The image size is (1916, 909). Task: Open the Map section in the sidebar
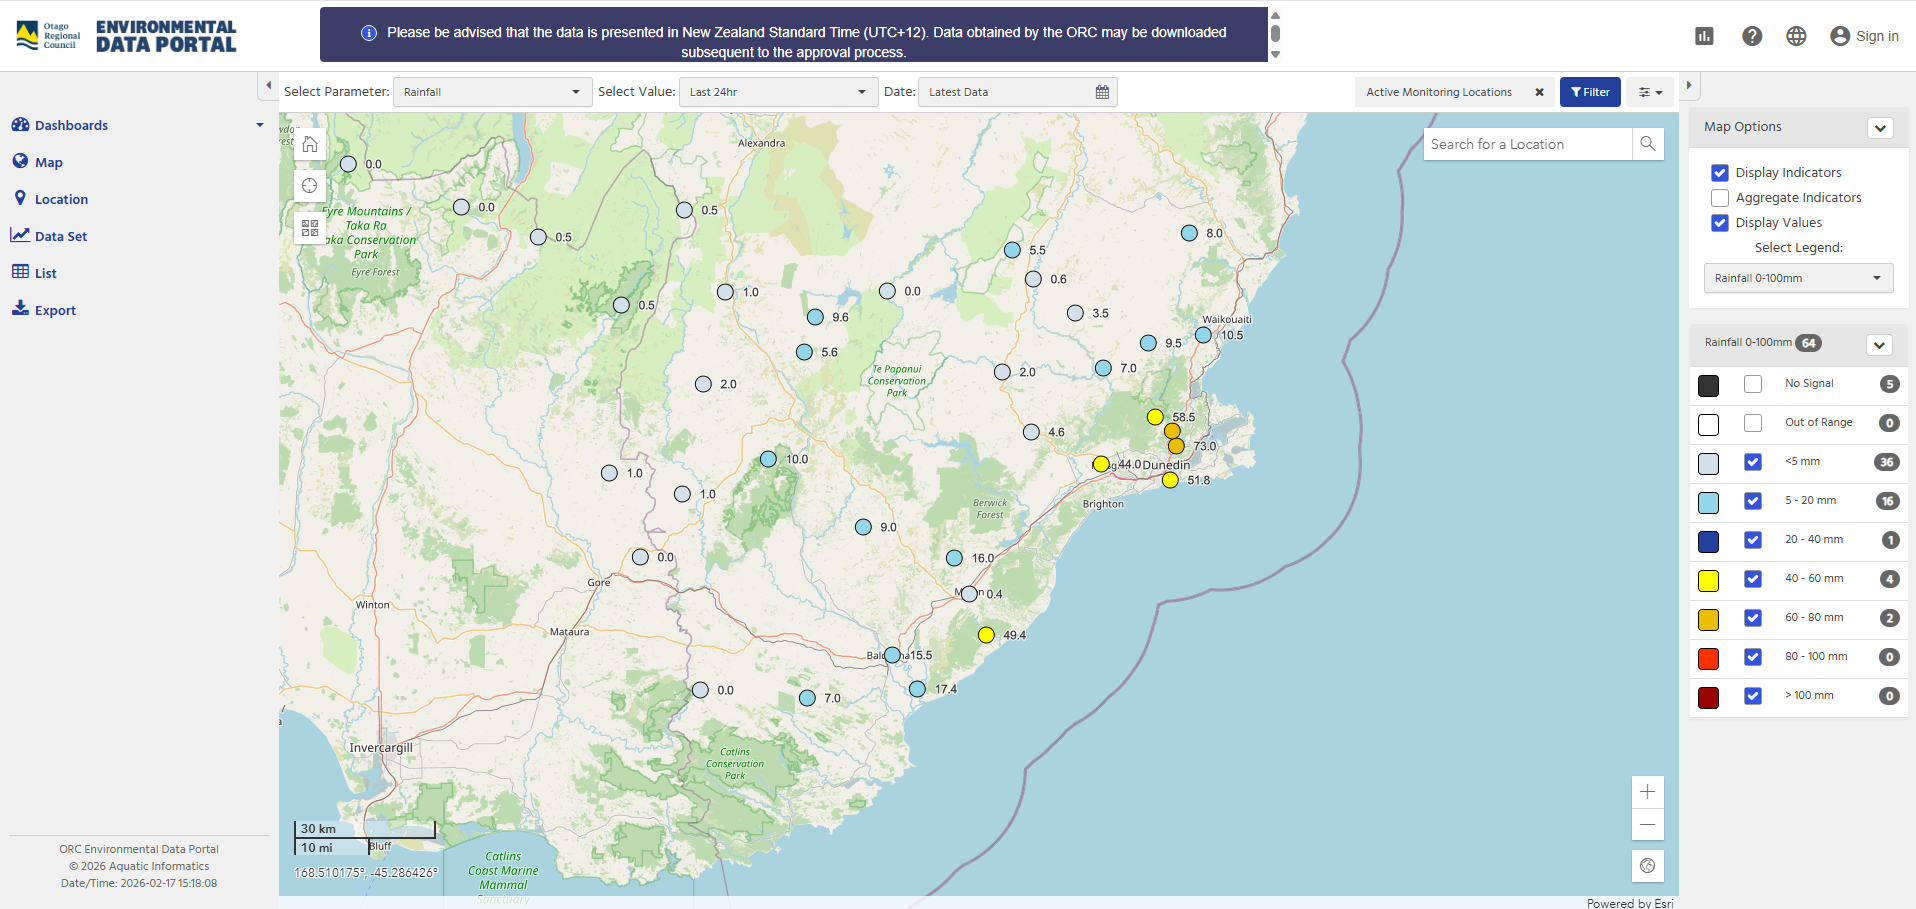click(47, 161)
